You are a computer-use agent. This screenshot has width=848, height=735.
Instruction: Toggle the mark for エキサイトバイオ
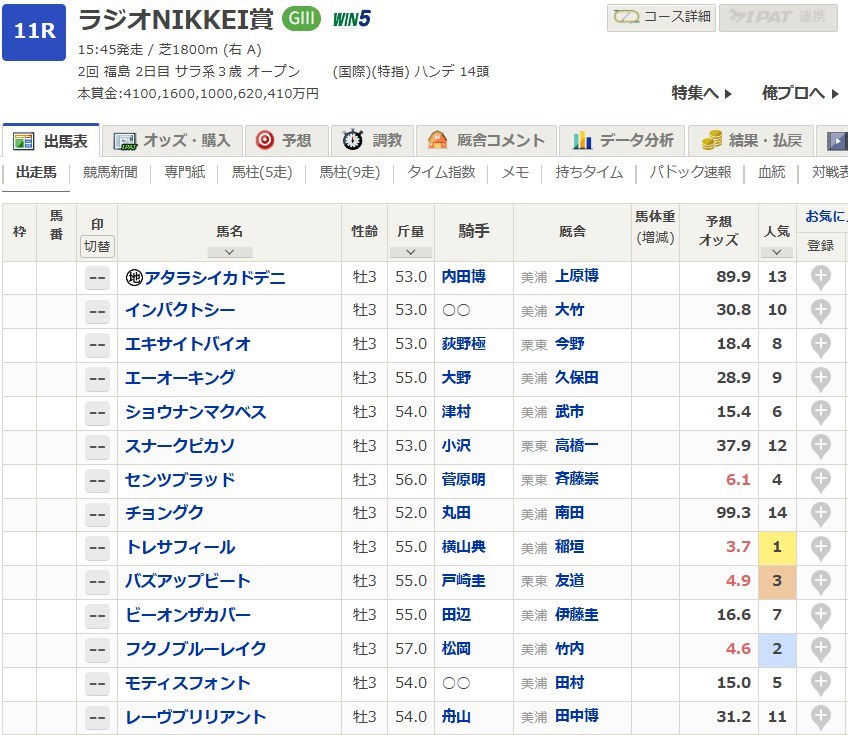[97, 346]
